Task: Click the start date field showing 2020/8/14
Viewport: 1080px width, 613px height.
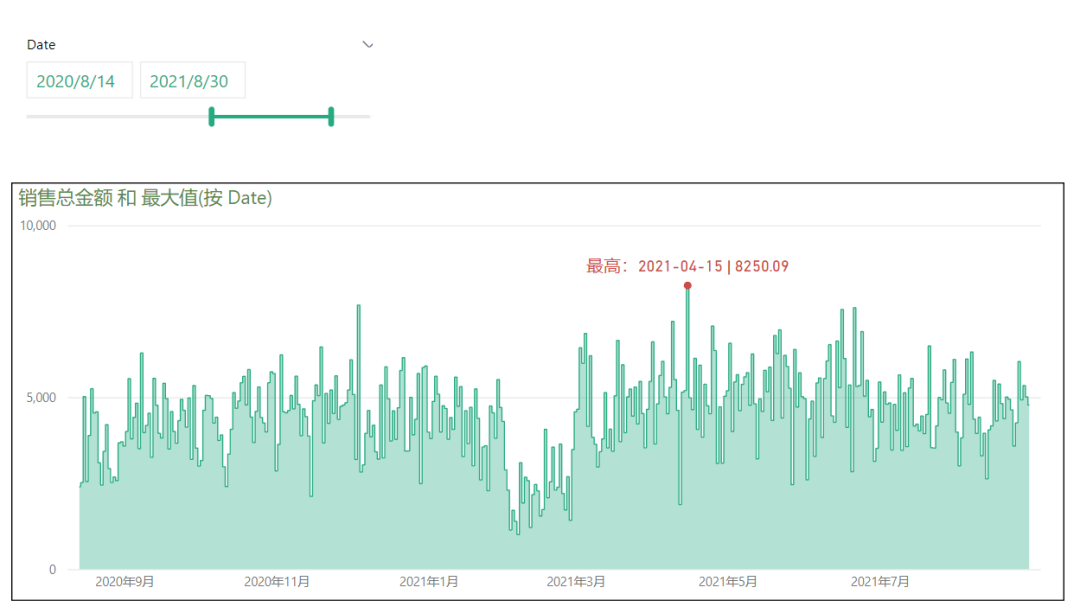Action: tap(79, 80)
